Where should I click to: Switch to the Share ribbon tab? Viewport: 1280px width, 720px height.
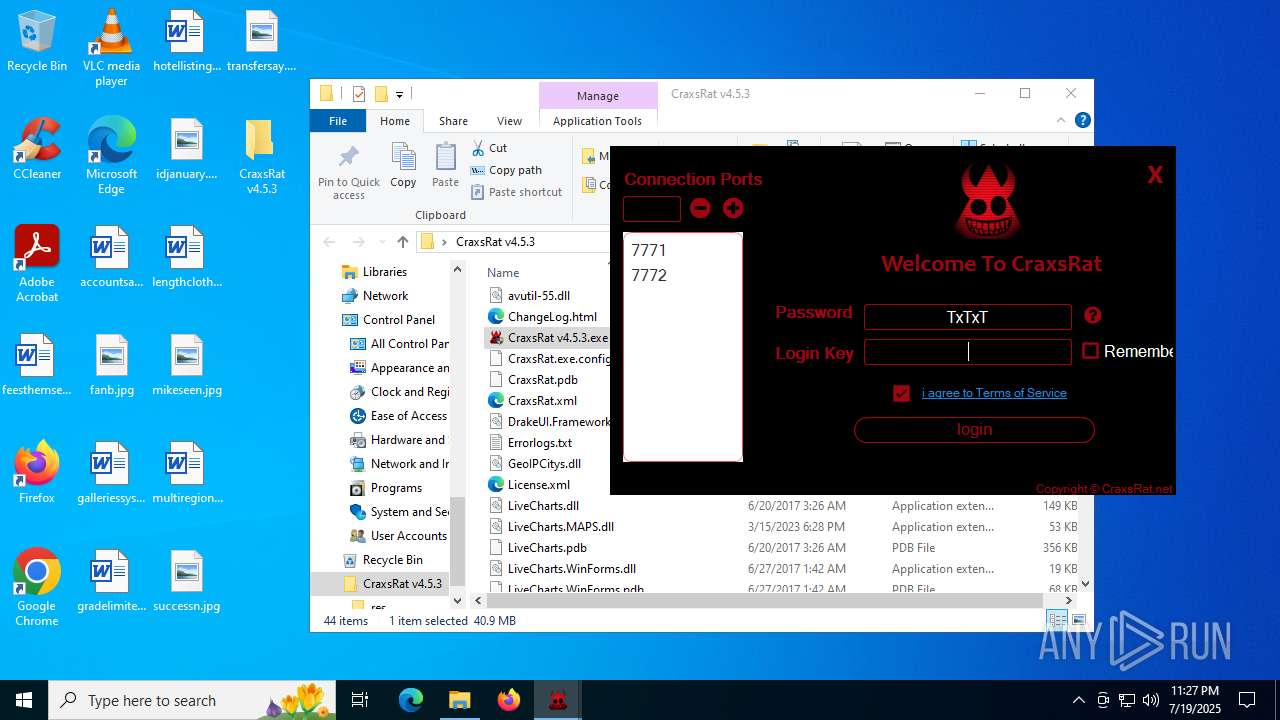click(453, 121)
